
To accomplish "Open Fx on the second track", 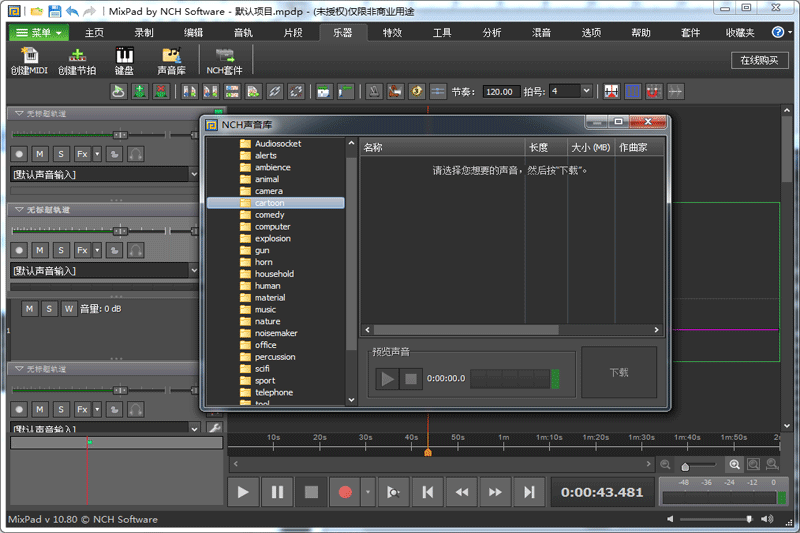I will pyautogui.click(x=82, y=250).
